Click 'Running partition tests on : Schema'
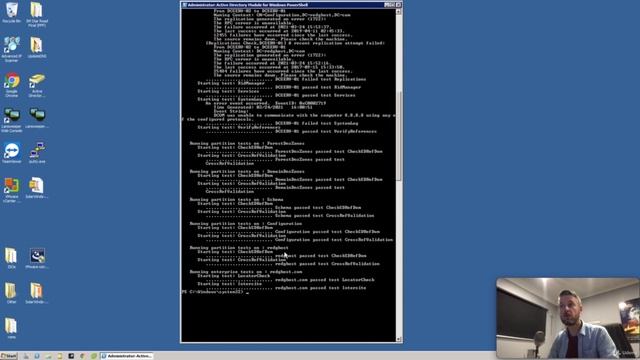This screenshot has width=640, height=360. click(236, 200)
